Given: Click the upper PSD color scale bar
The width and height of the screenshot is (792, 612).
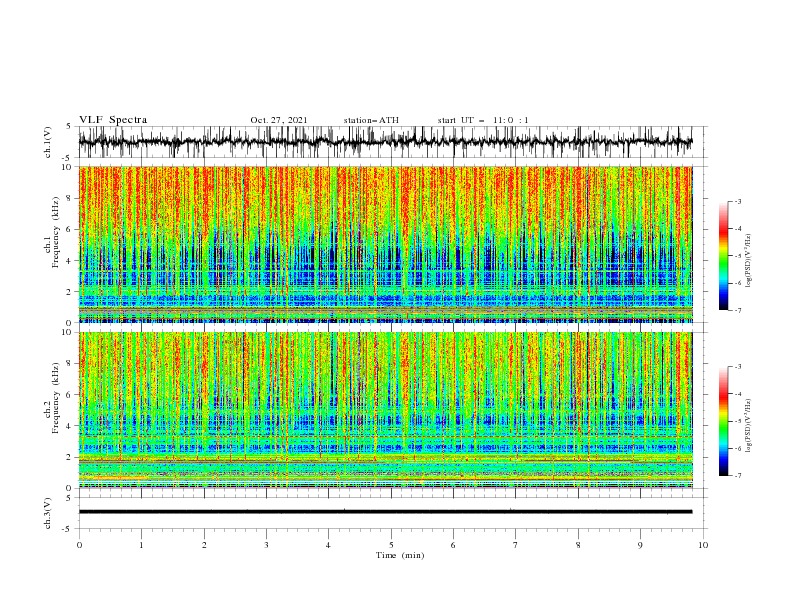Looking at the screenshot, I should pyautogui.click(x=723, y=256).
